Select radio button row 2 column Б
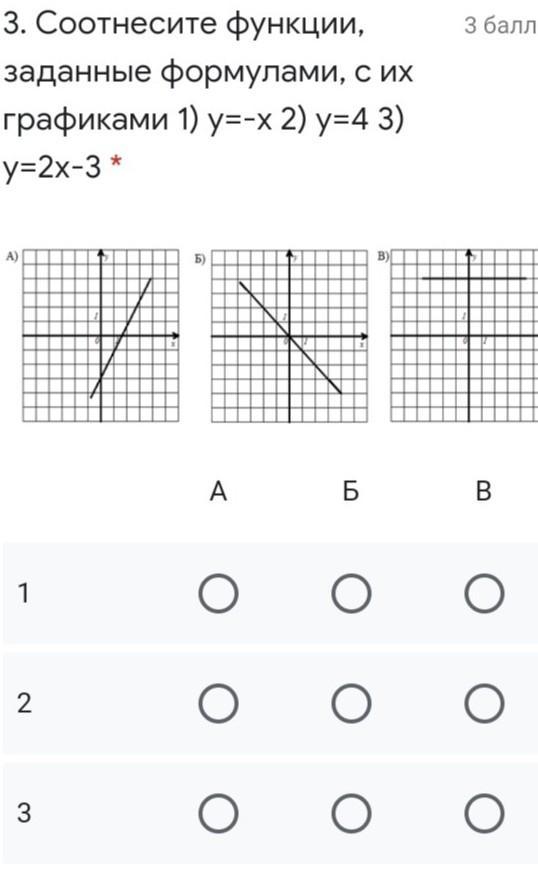Image resolution: width=538 pixels, height=877 pixels. 351,703
